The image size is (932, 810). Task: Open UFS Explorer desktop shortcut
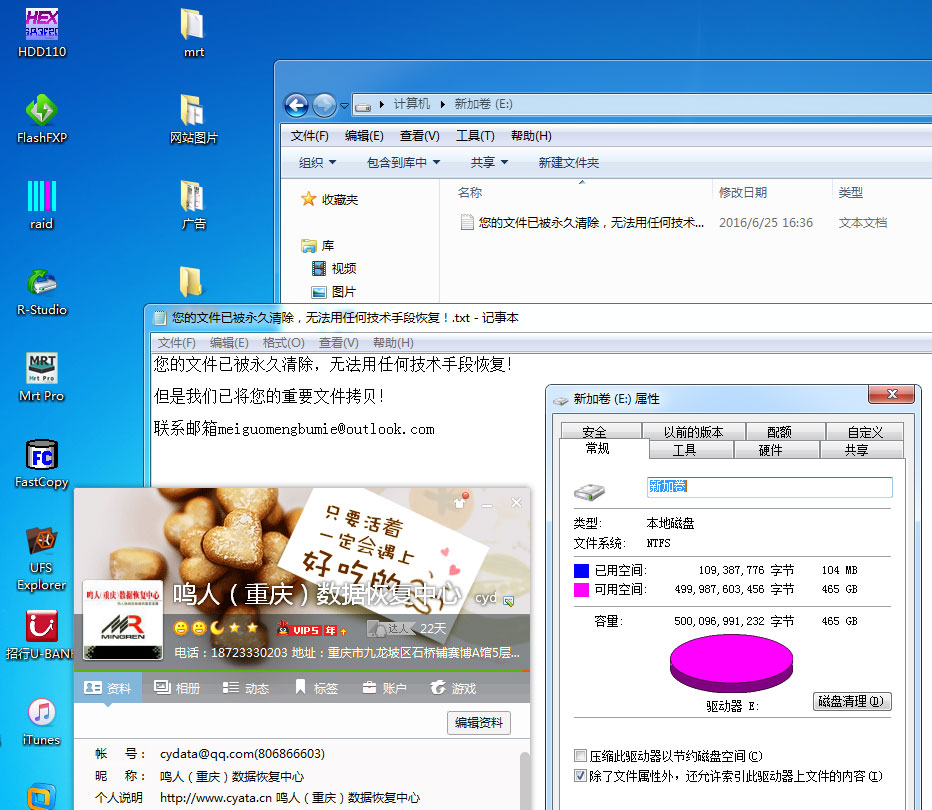42,543
